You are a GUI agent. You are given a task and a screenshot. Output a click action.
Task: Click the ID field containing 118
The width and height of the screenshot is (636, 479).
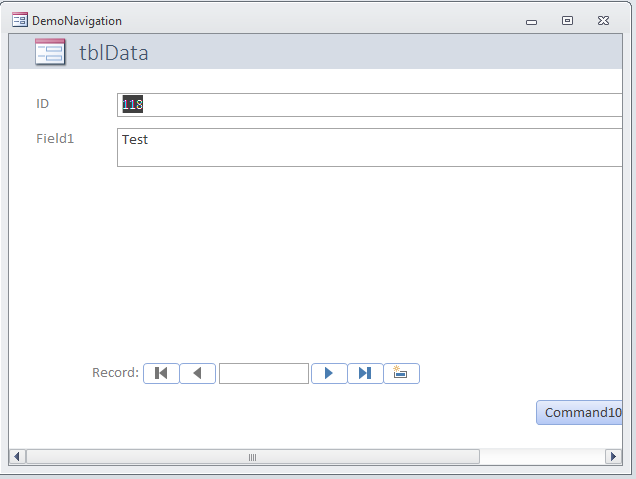[x=370, y=104]
